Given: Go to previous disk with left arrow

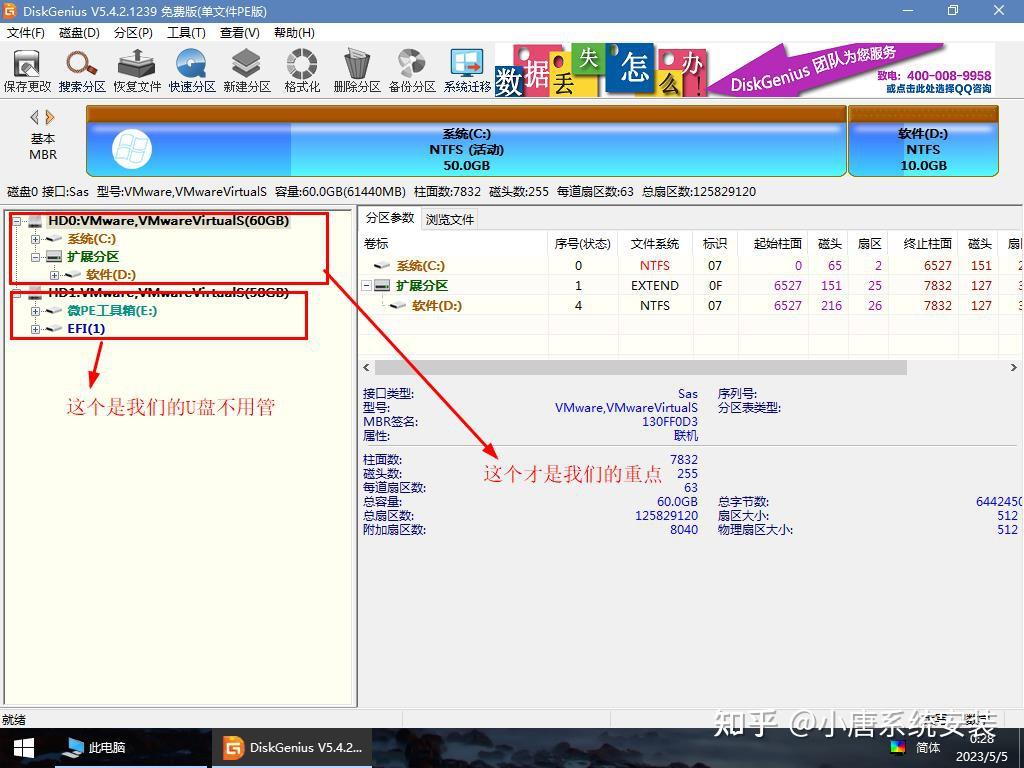Looking at the screenshot, I should coord(35,118).
